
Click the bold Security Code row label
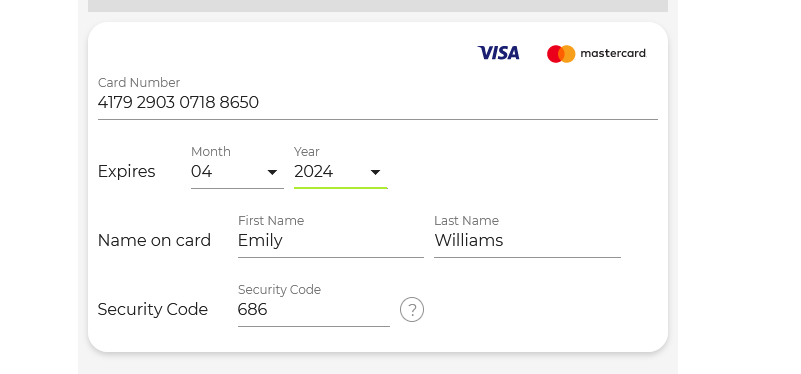point(153,309)
